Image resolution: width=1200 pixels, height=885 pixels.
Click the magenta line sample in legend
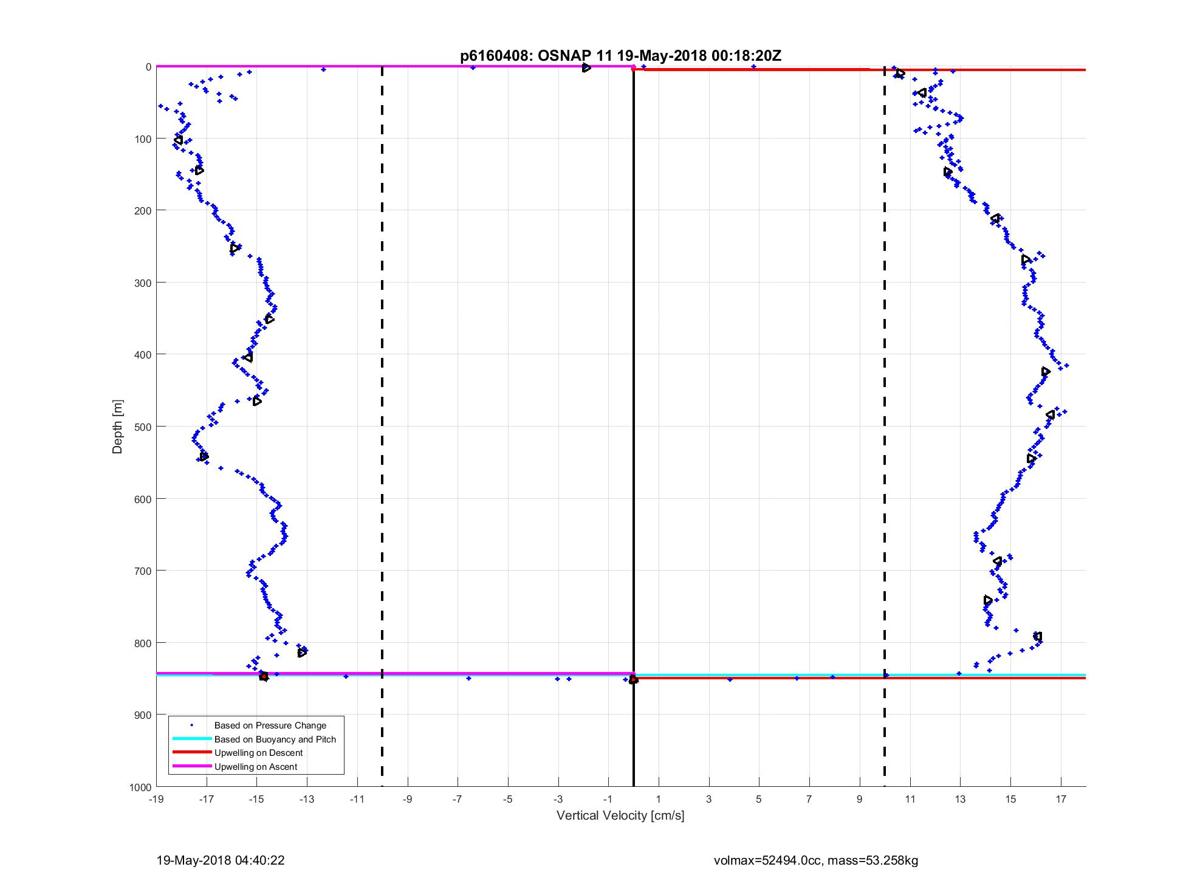[191, 766]
